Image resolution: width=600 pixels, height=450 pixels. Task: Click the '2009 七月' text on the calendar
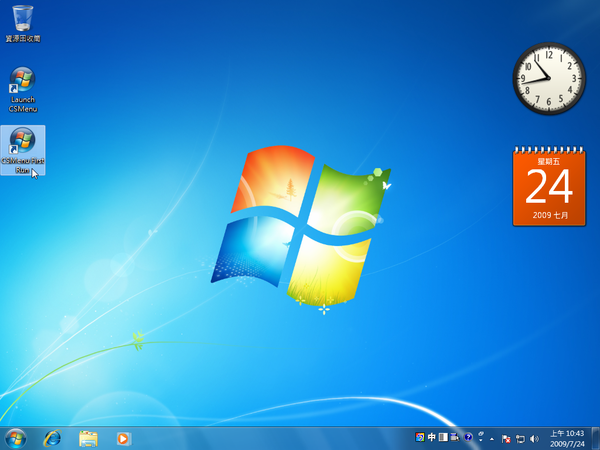click(550, 215)
